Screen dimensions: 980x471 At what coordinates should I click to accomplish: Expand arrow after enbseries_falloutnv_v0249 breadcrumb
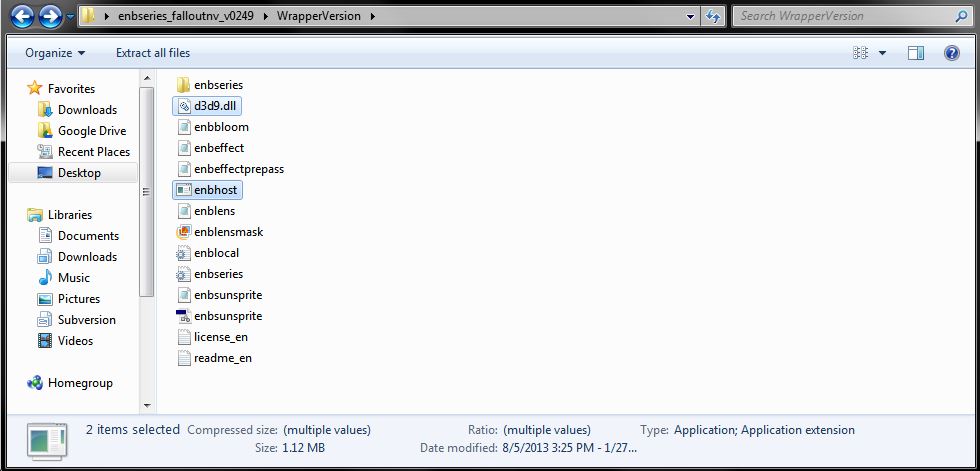pyautogui.click(x=264, y=16)
